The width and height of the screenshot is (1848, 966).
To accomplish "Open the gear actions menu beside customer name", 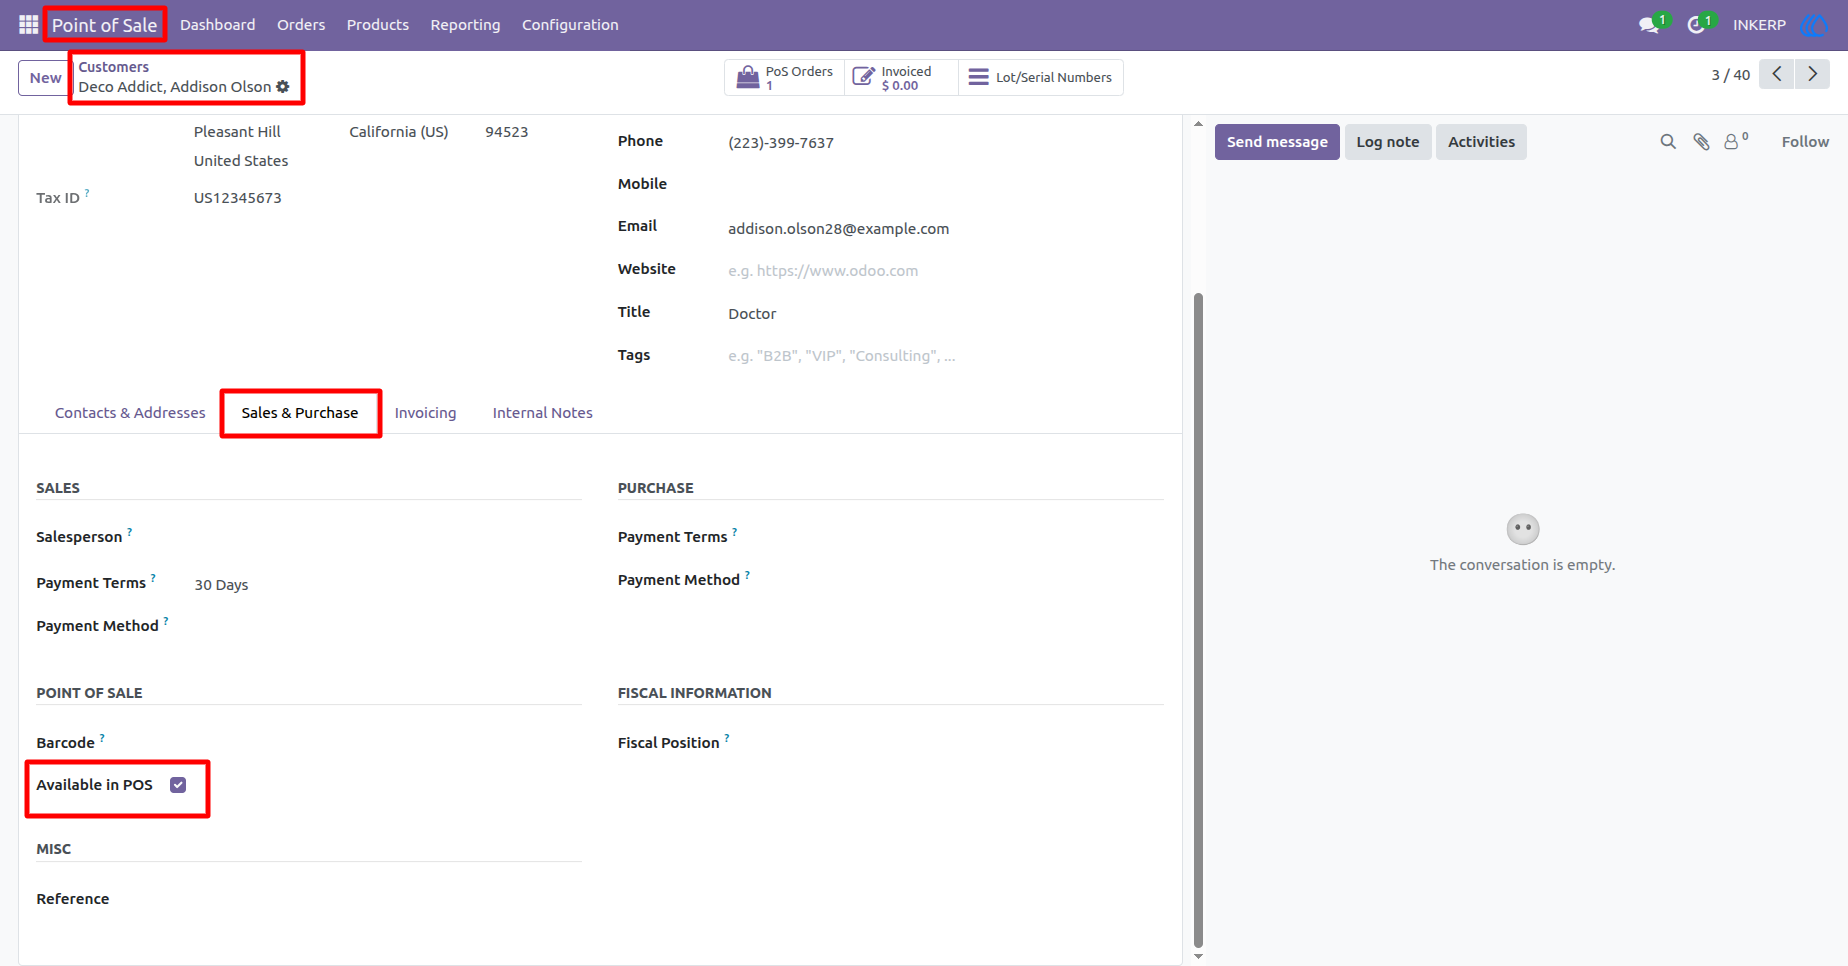I will click(283, 87).
